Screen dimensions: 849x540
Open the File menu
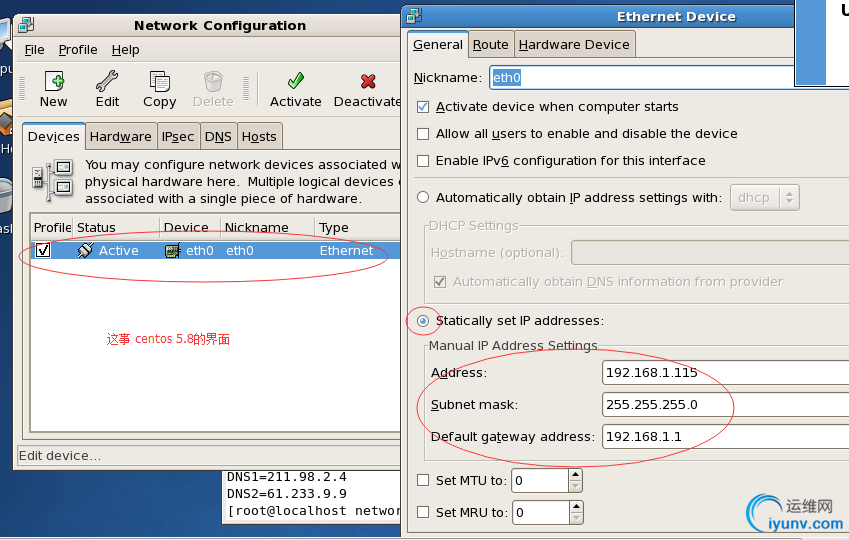(34, 50)
